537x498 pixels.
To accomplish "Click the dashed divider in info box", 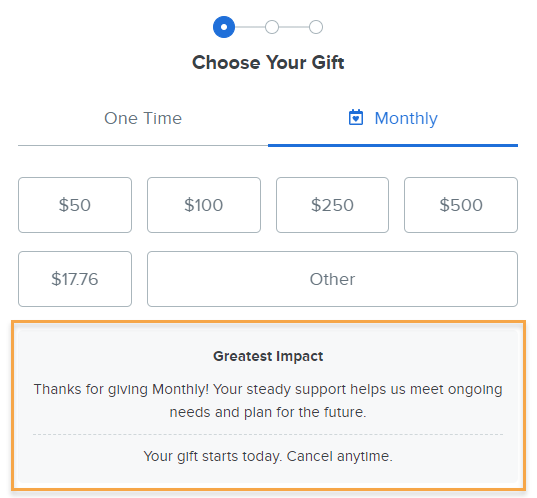I will 268,434.
